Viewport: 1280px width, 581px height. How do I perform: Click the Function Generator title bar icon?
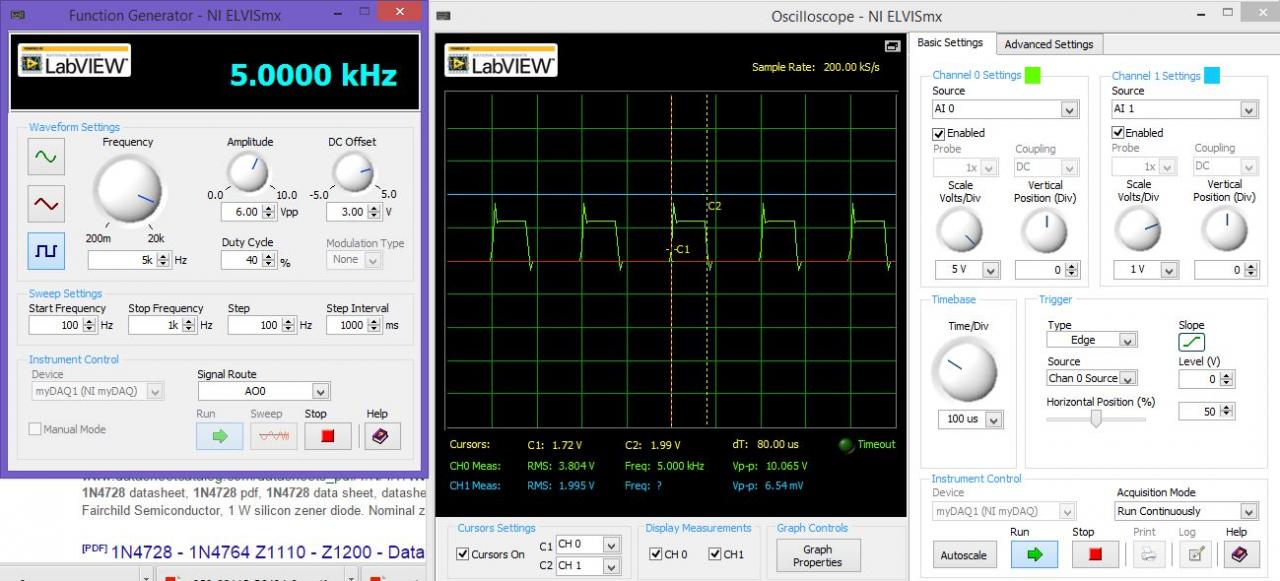pyautogui.click(x=17, y=15)
